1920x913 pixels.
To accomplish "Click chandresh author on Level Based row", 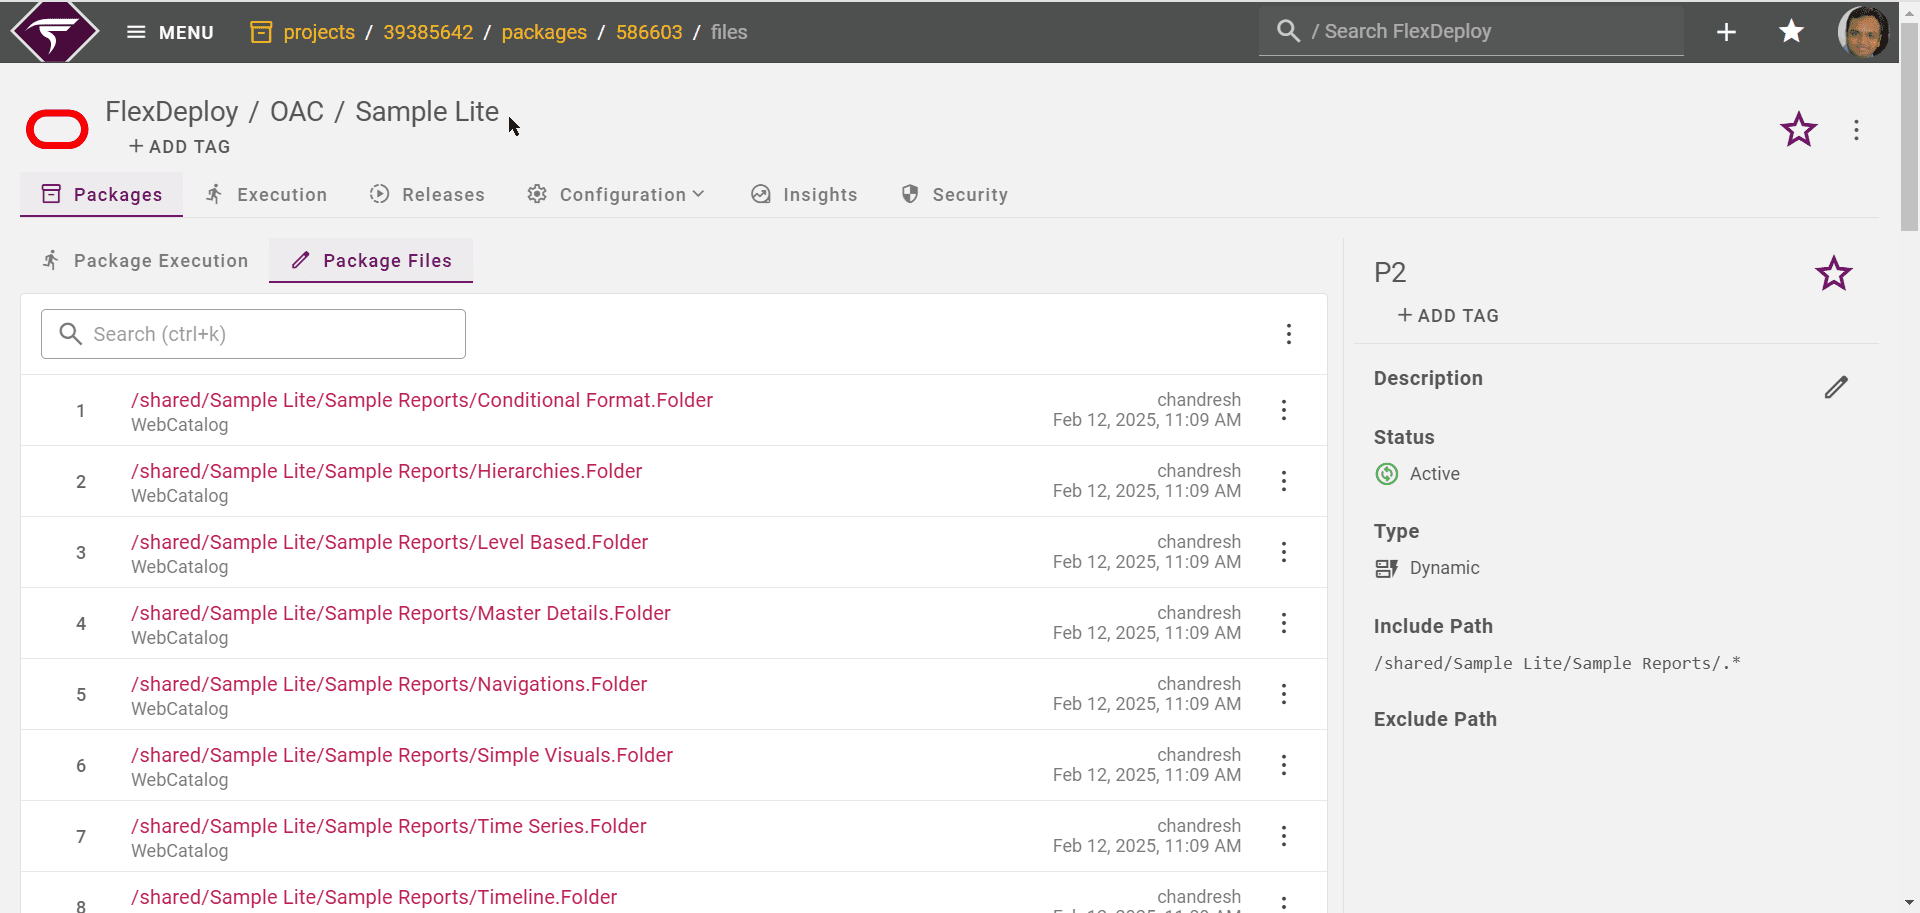I will point(1199,542).
